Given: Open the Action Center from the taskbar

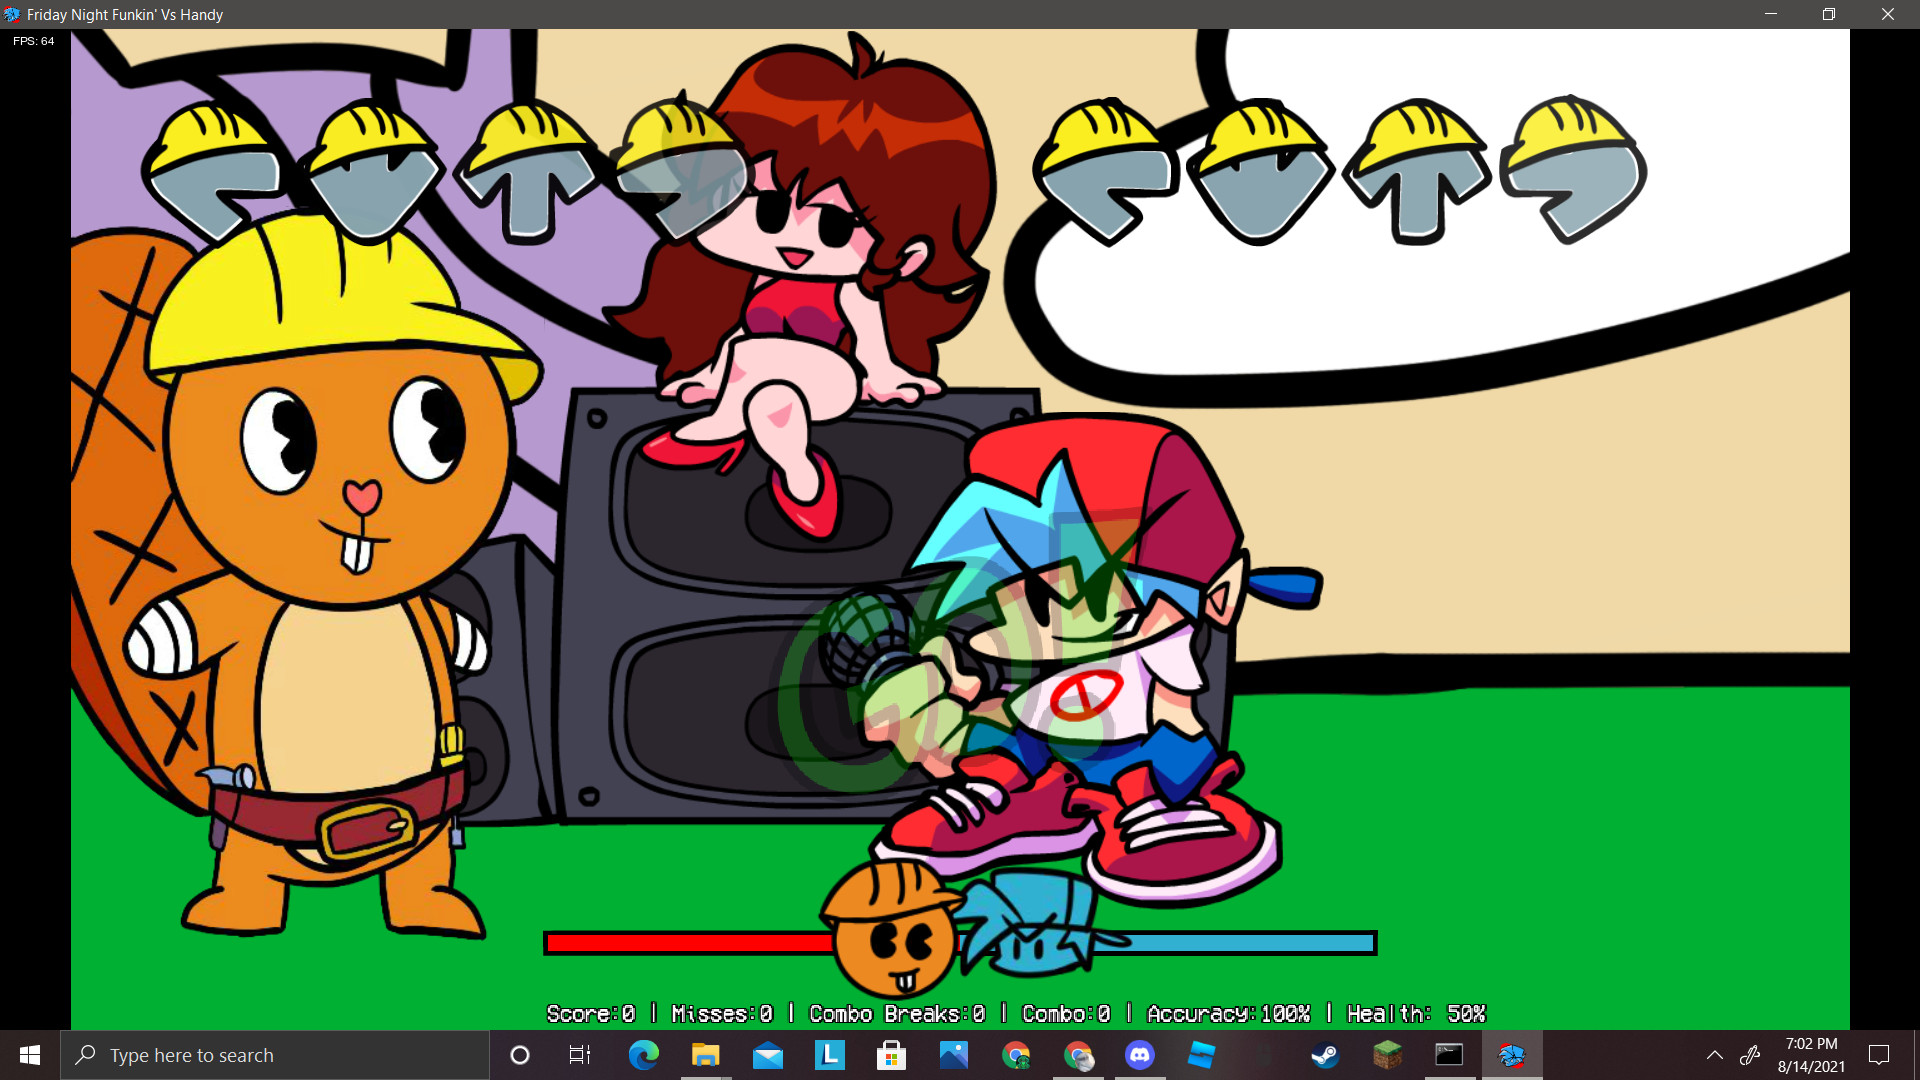Looking at the screenshot, I should tap(1878, 1055).
